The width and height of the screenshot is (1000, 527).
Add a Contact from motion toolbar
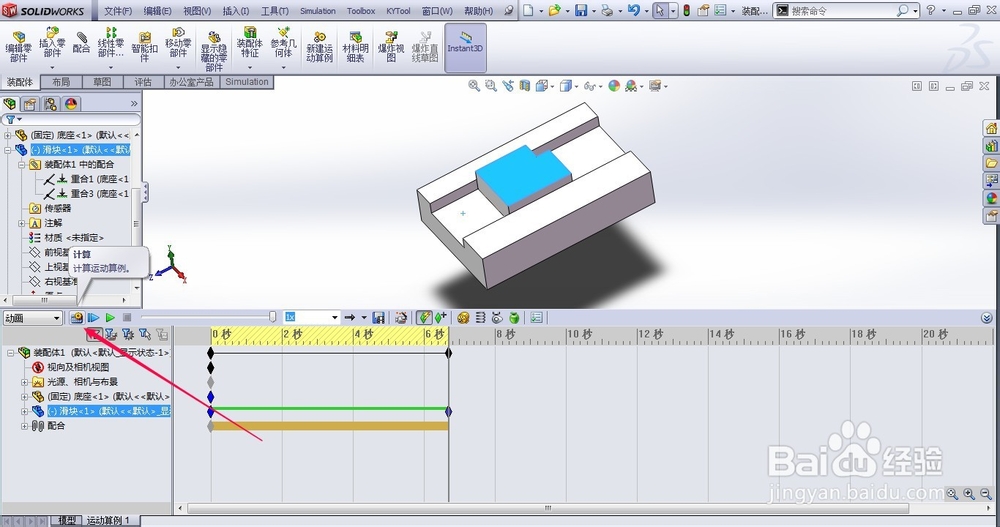[497, 317]
